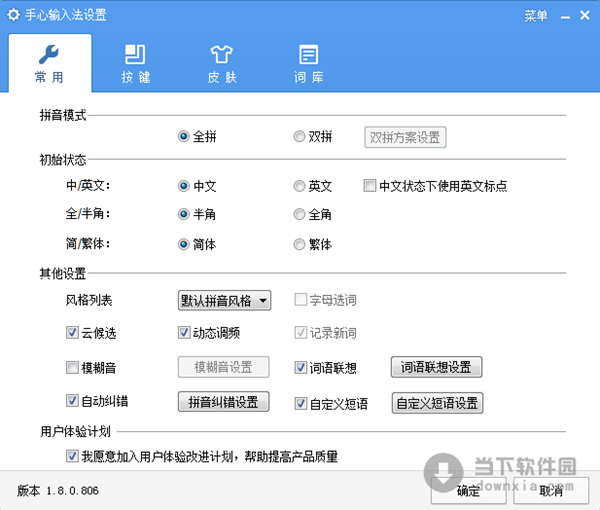Select the 简体 radio option

[184, 244]
